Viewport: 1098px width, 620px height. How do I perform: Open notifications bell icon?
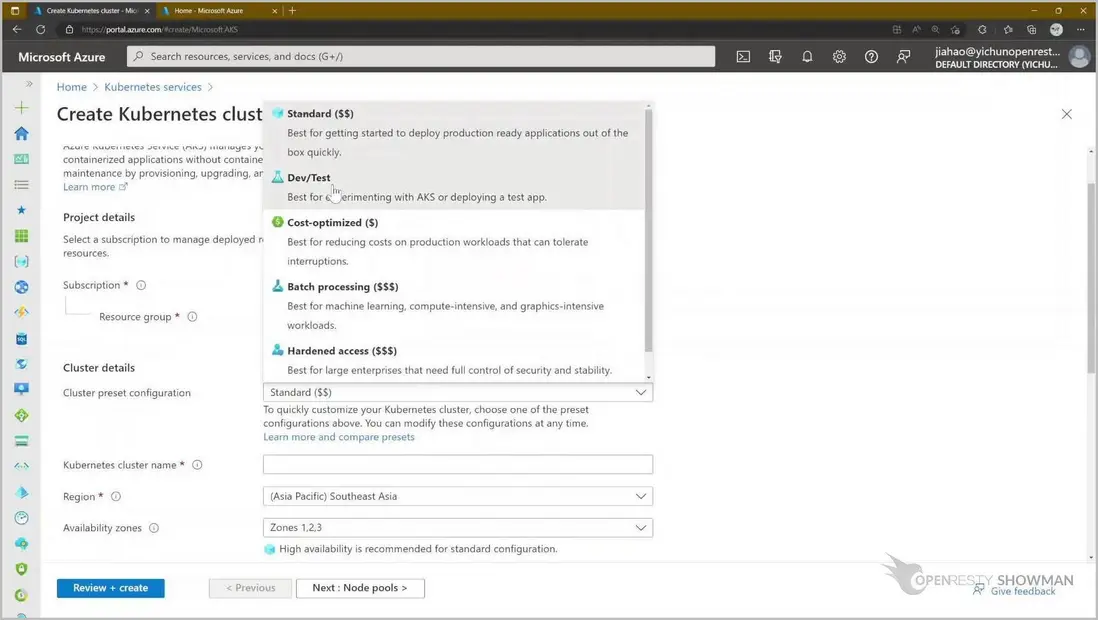[807, 57]
